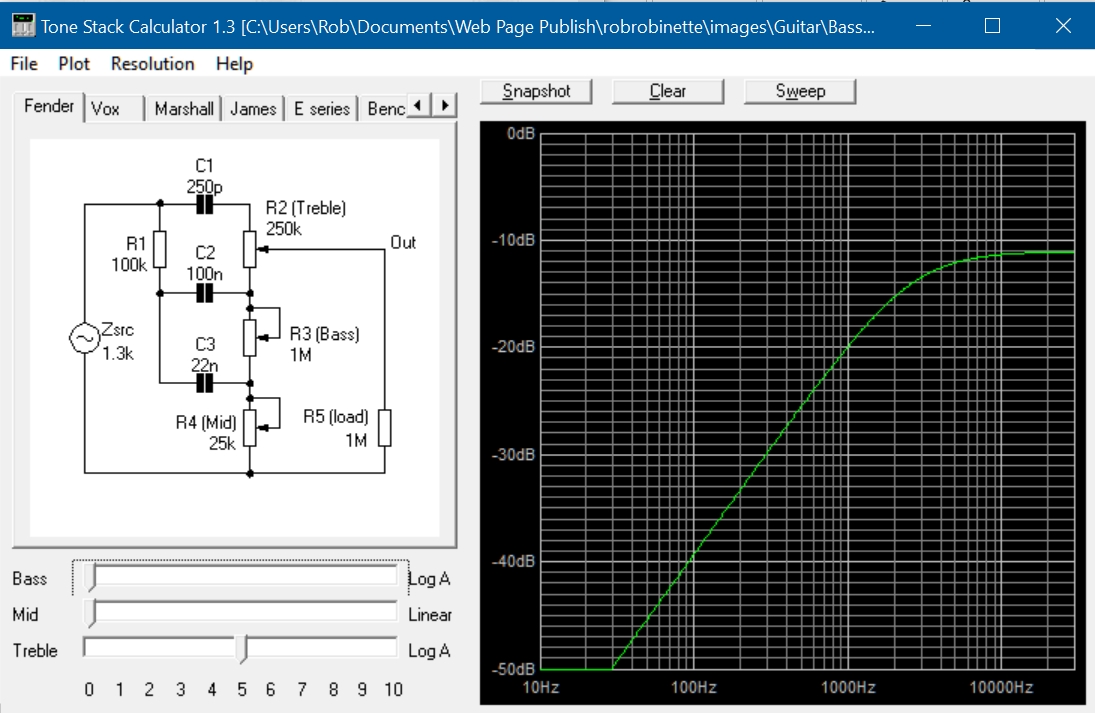This screenshot has height=713, width=1095.
Task: Switch to the Marshall tab
Action: [184, 109]
